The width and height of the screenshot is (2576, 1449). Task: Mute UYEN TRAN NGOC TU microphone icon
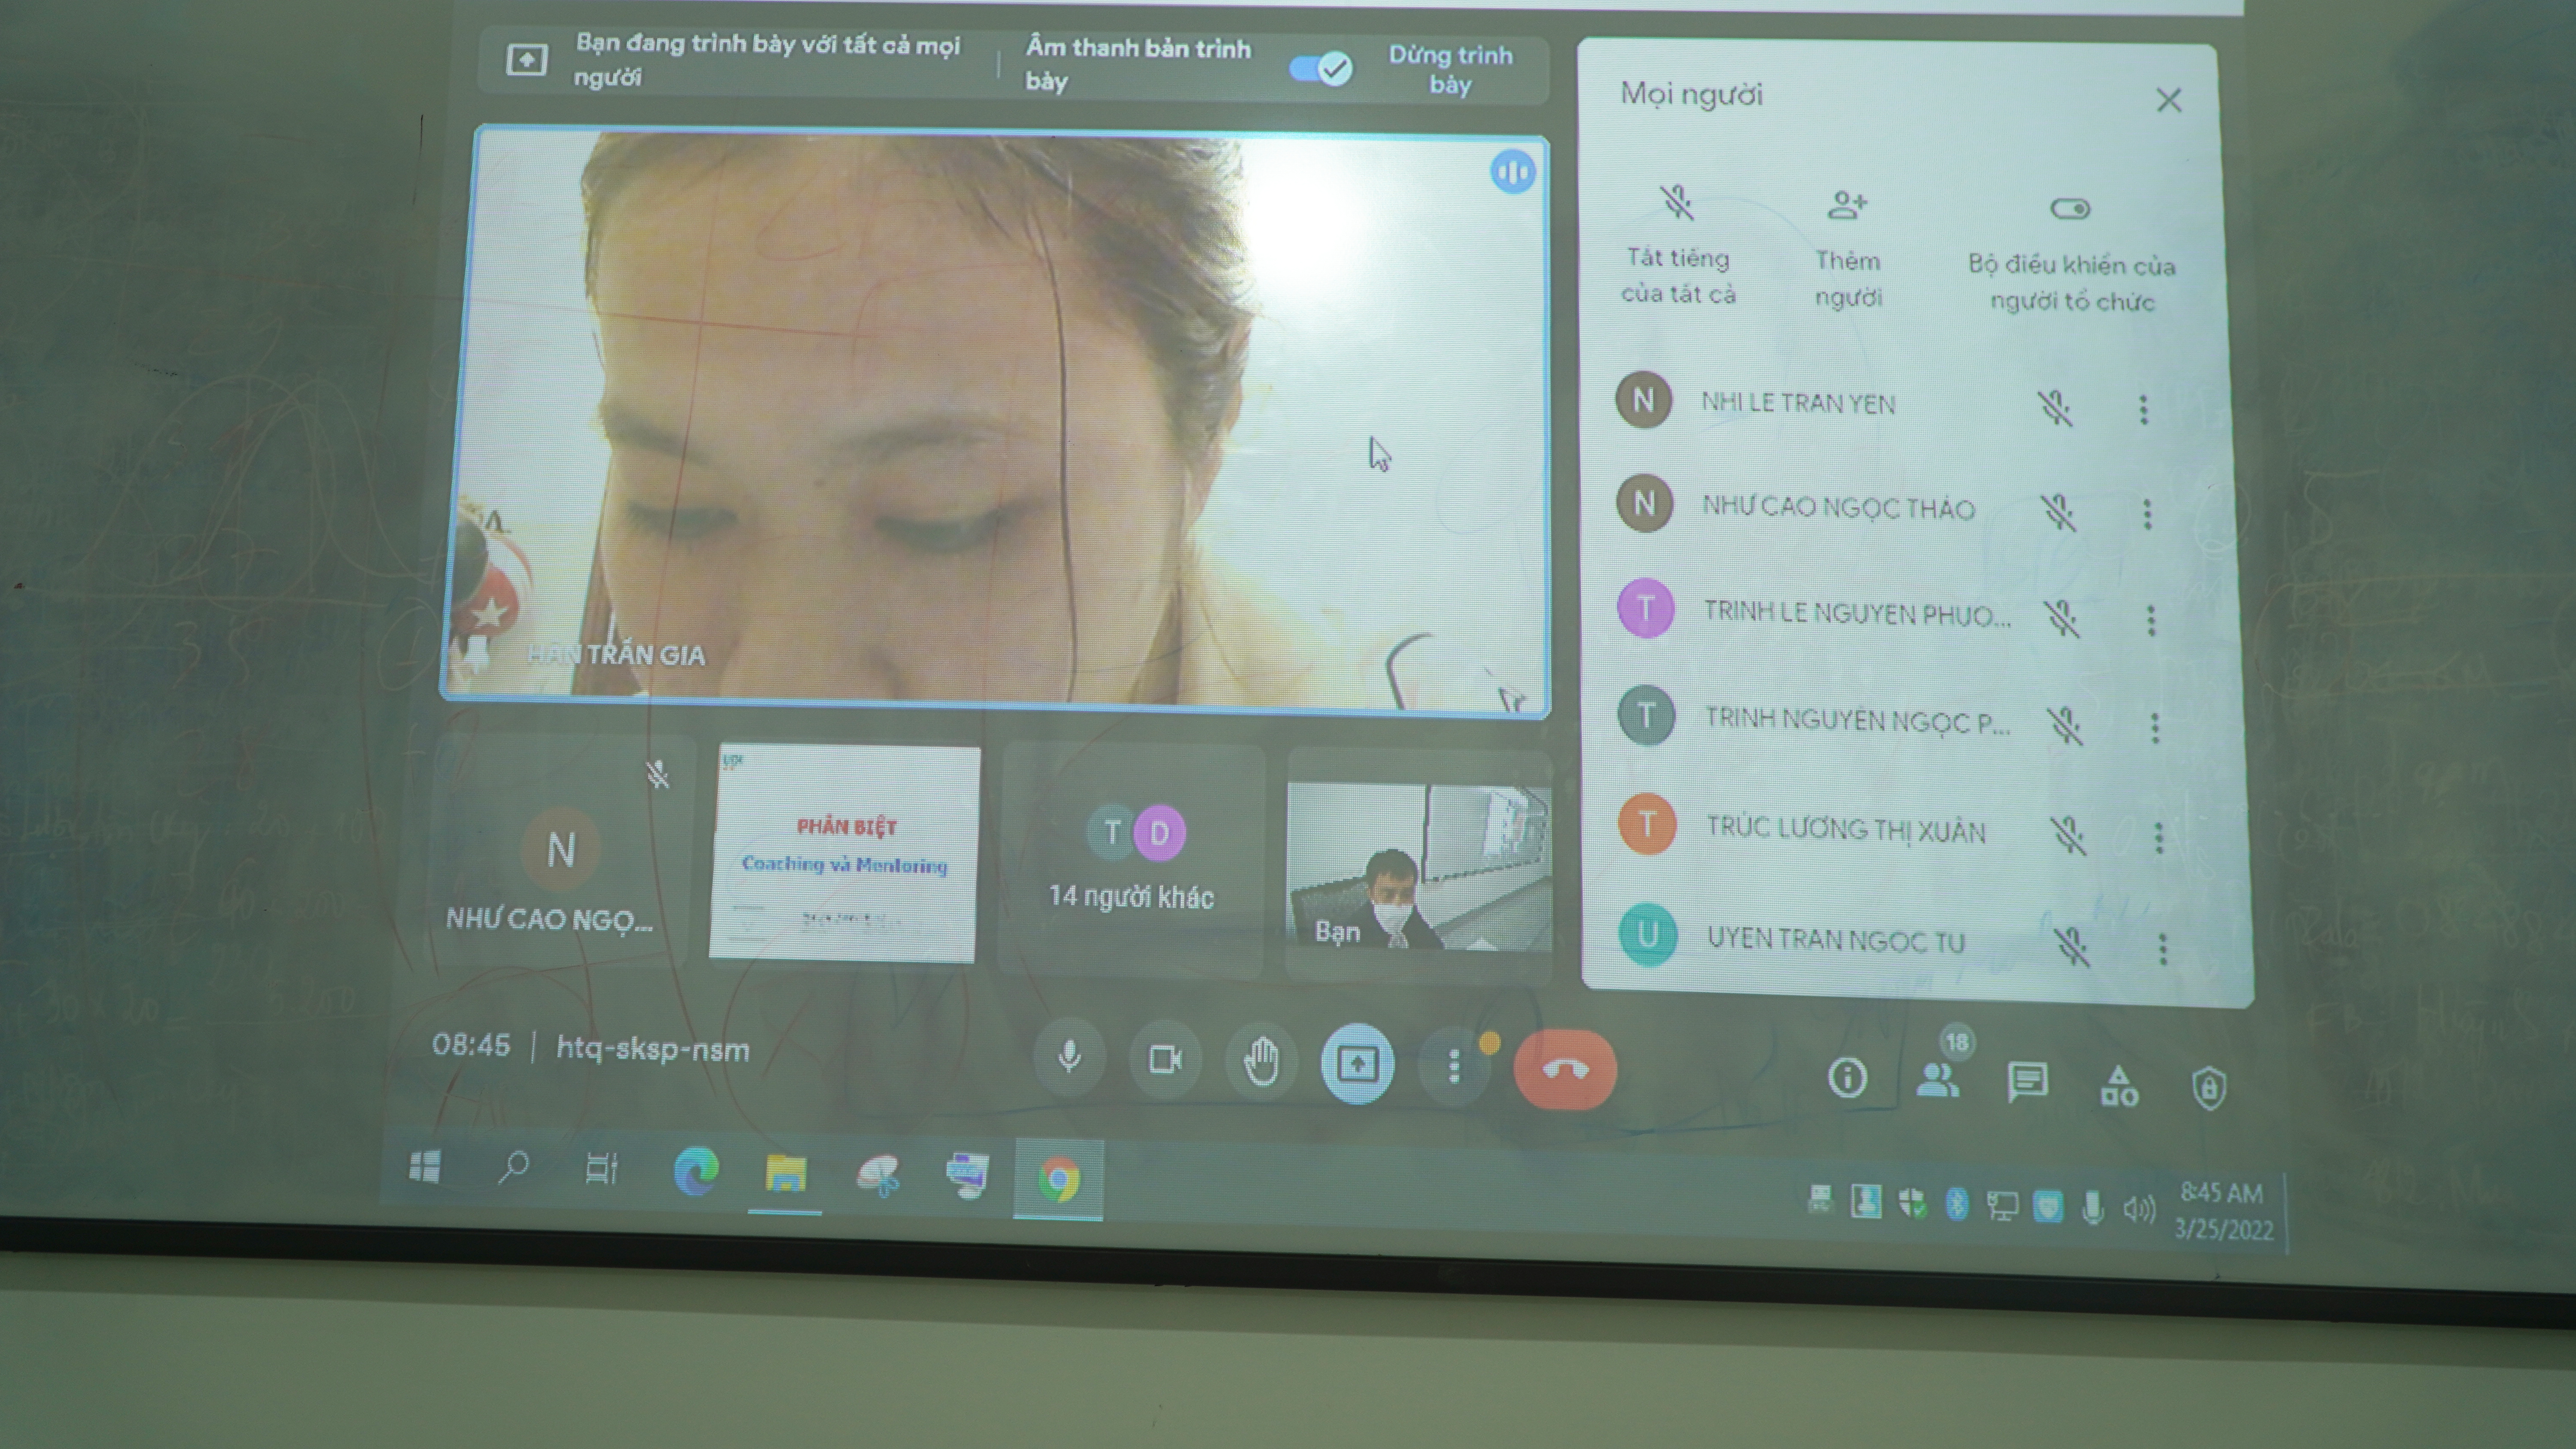tap(2072, 945)
